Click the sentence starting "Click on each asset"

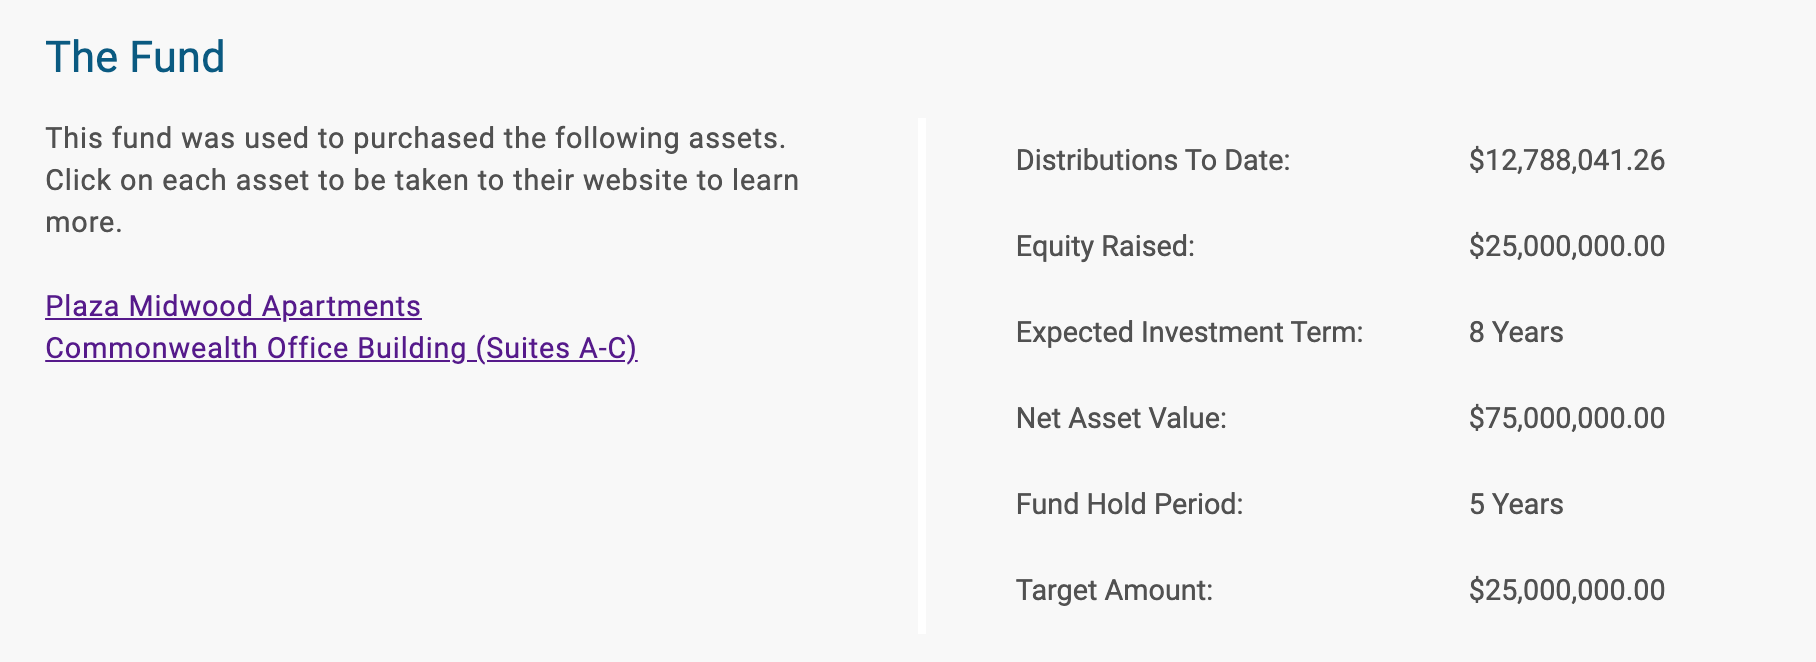click(421, 180)
